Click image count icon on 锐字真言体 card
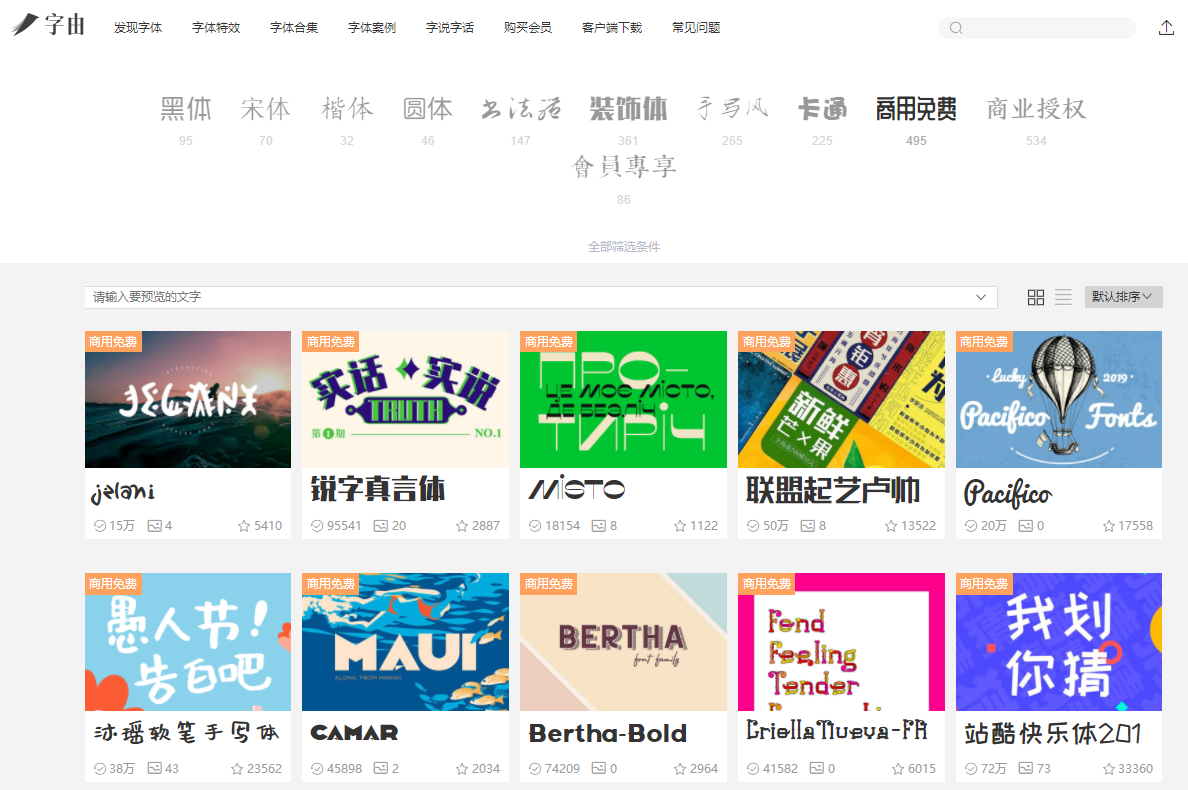 click(380, 526)
